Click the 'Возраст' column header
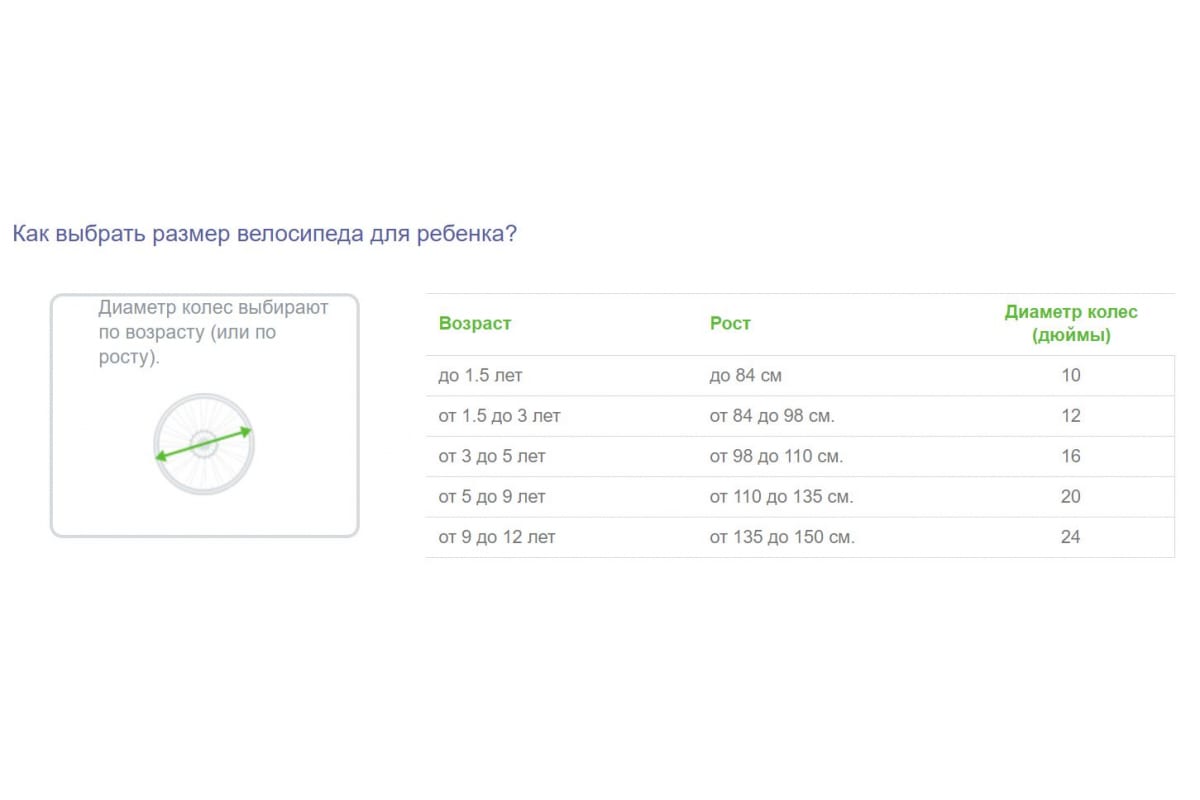The image size is (1200, 800). [x=475, y=323]
